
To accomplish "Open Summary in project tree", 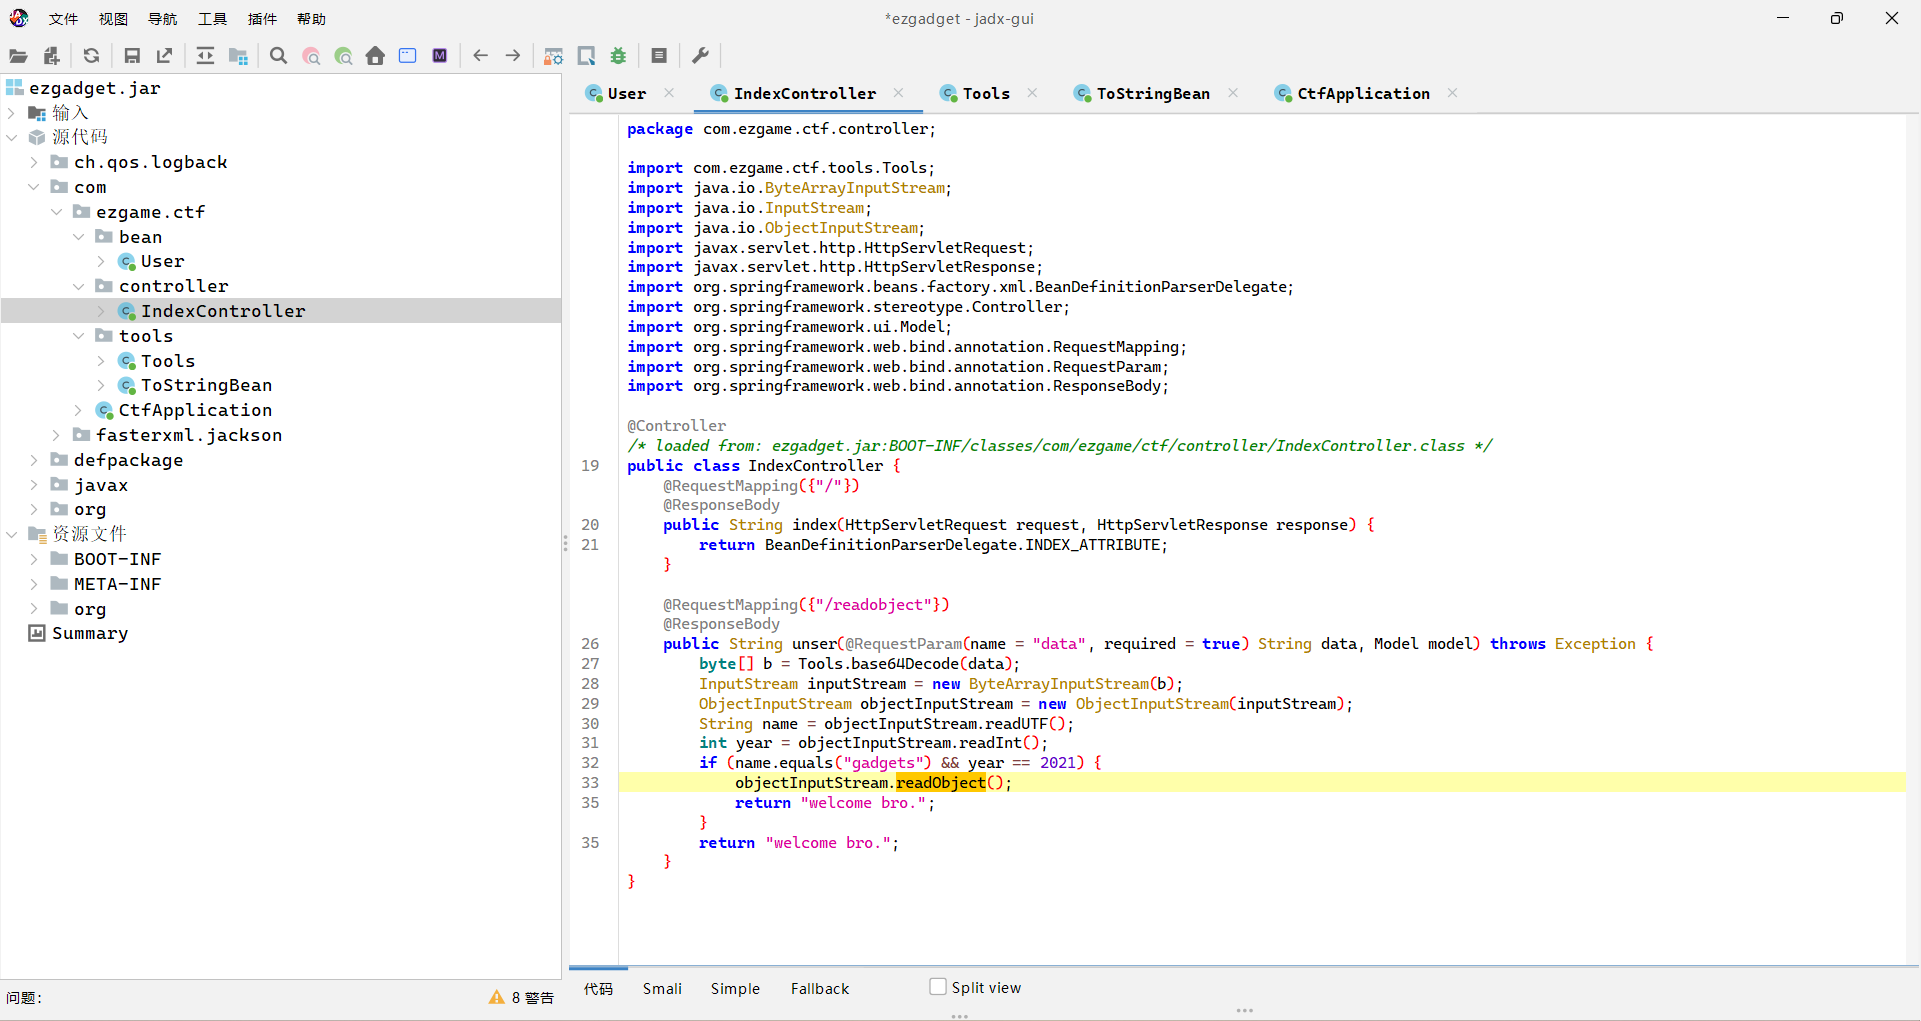I will (90, 633).
